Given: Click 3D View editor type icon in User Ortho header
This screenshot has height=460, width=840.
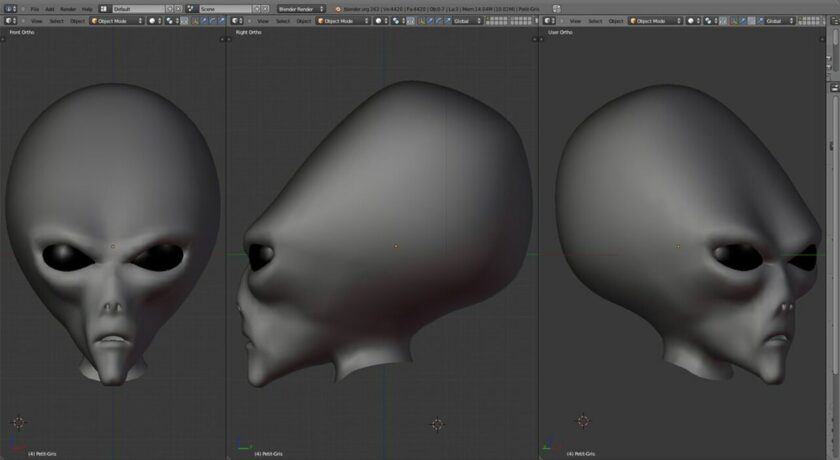Looking at the screenshot, I should [x=547, y=21].
